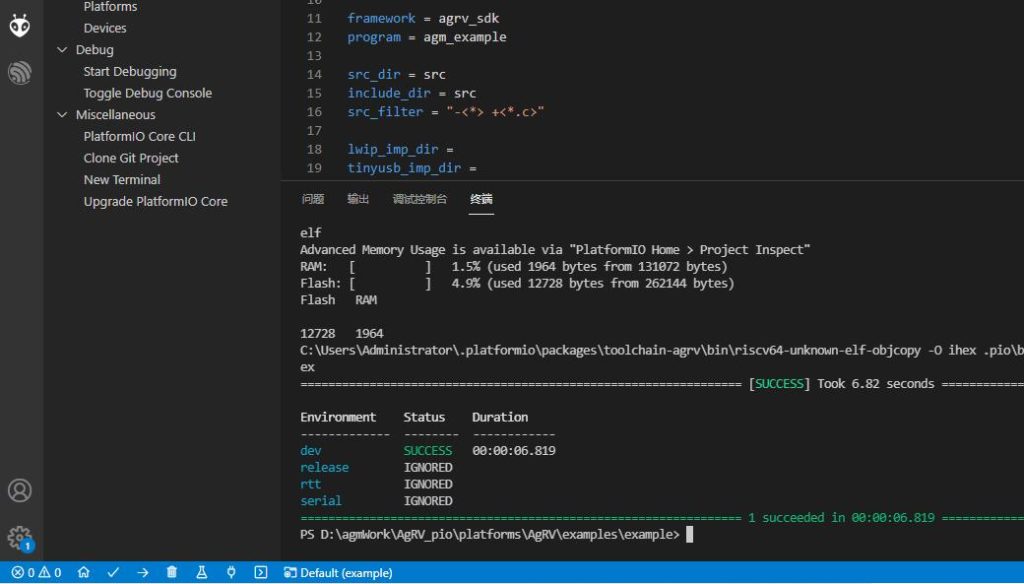Open the second activity bar icon below PlatformIO

pyautogui.click(x=20, y=73)
